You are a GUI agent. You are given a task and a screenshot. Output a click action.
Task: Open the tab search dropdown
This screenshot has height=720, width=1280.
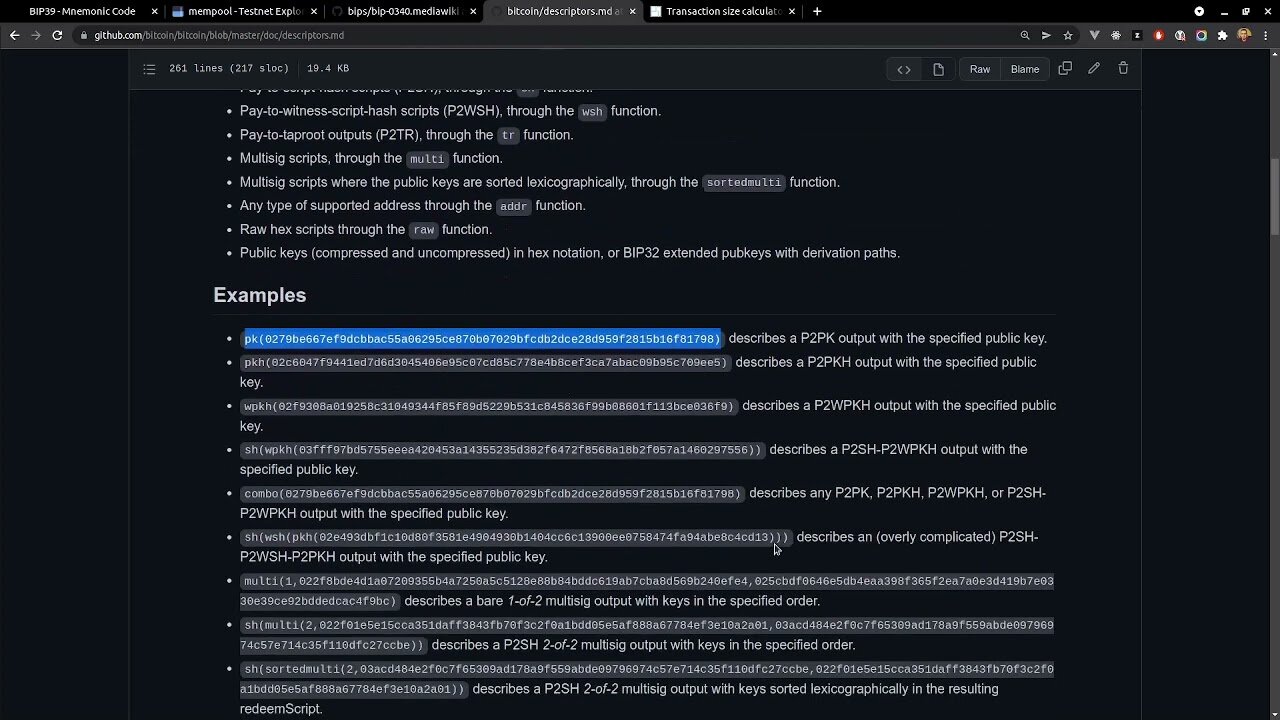coord(1199,11)
